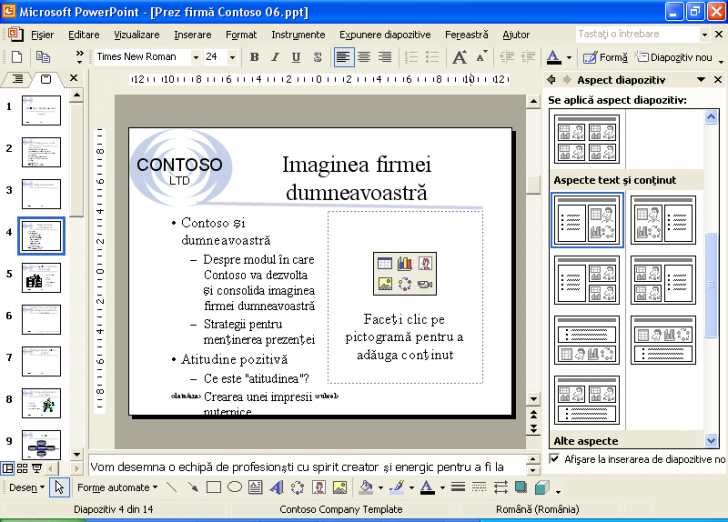Apply font color on drawing toolbar
The image size is (728, 522).
tap(427, 487)
